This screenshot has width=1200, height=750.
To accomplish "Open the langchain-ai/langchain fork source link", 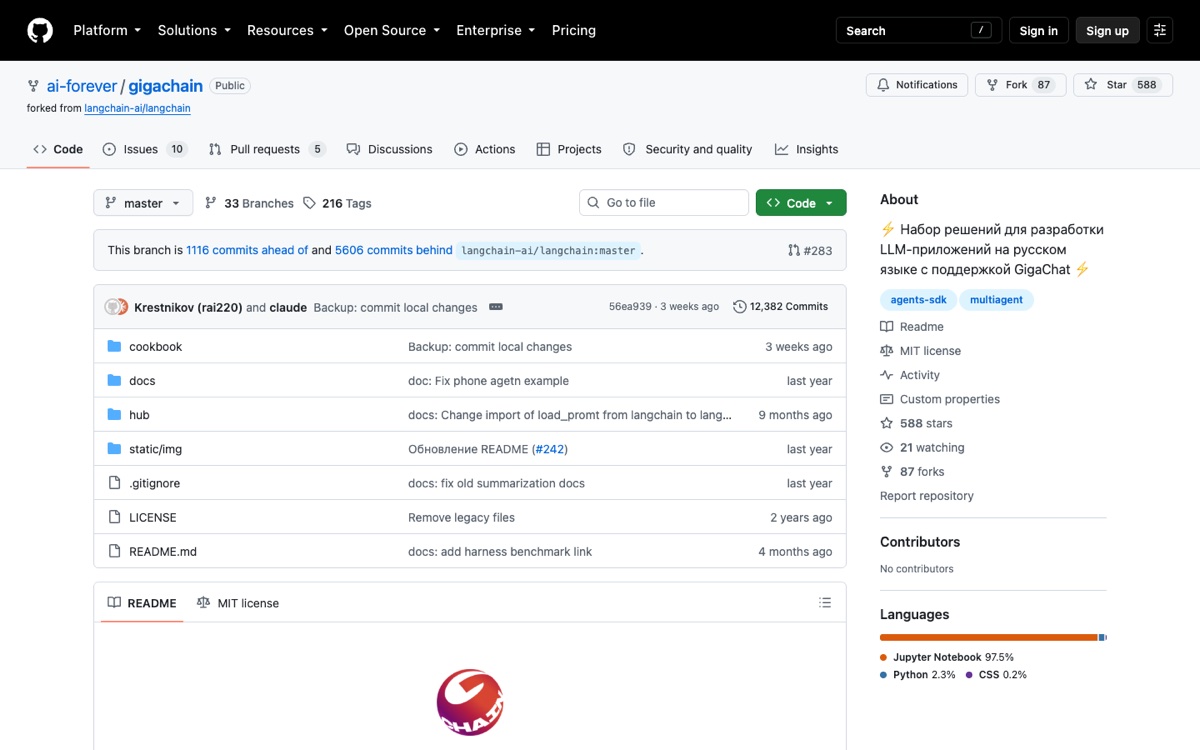I will coord(138,108).
